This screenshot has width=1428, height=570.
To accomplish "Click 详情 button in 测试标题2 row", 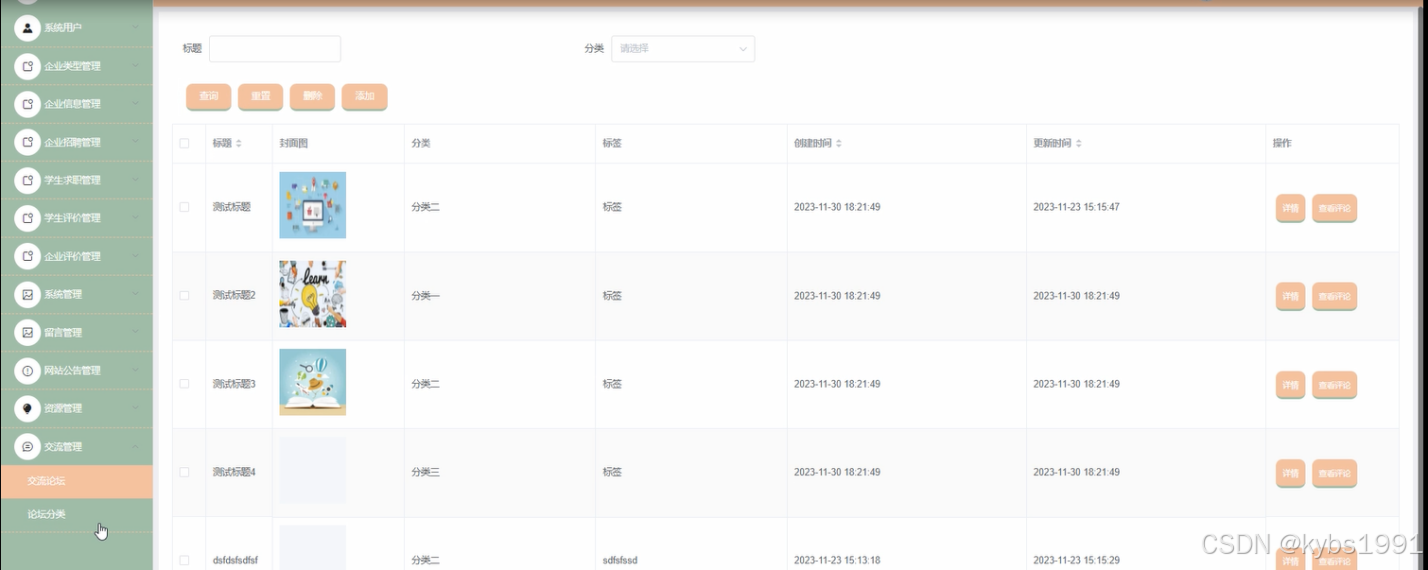I will pyautogui.click(x=1290, y=296).
